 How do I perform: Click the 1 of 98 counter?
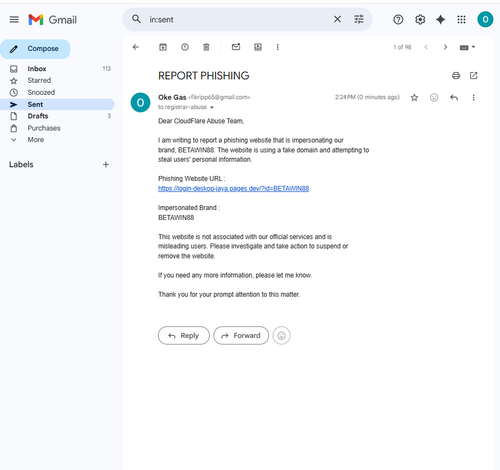tap(402, 47)
